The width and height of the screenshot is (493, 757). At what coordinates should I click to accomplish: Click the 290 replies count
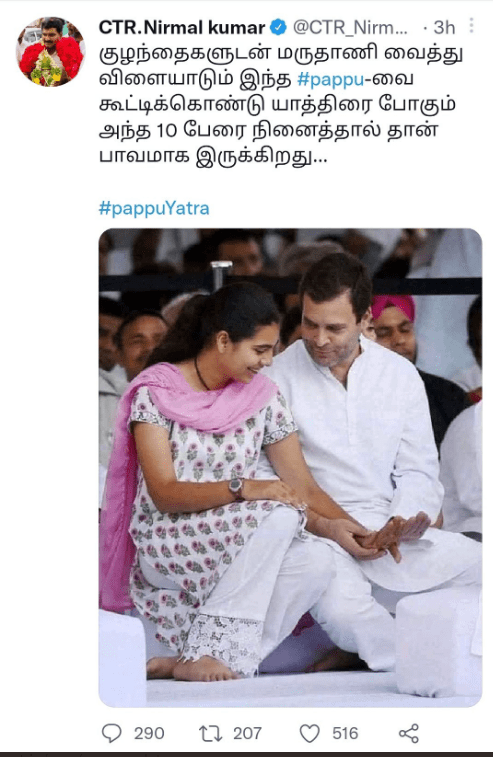(x=149, y=734)
